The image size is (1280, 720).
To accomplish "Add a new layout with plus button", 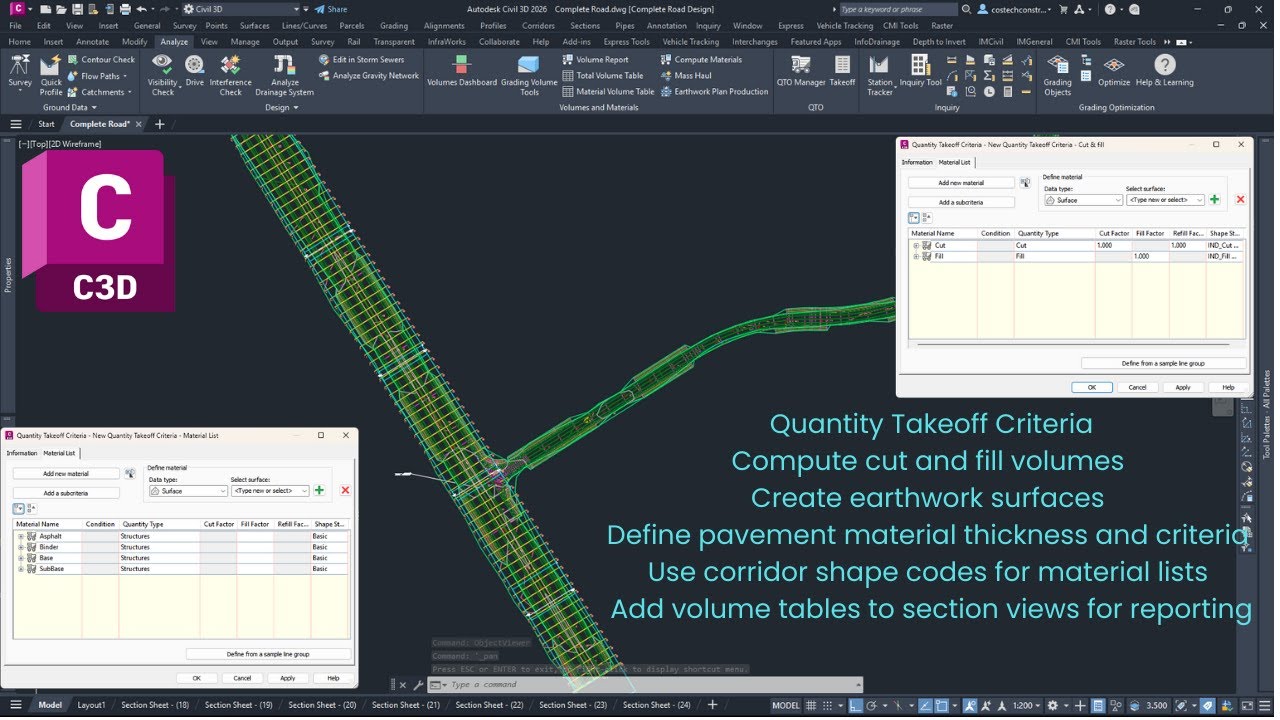I will pos(712,705).
